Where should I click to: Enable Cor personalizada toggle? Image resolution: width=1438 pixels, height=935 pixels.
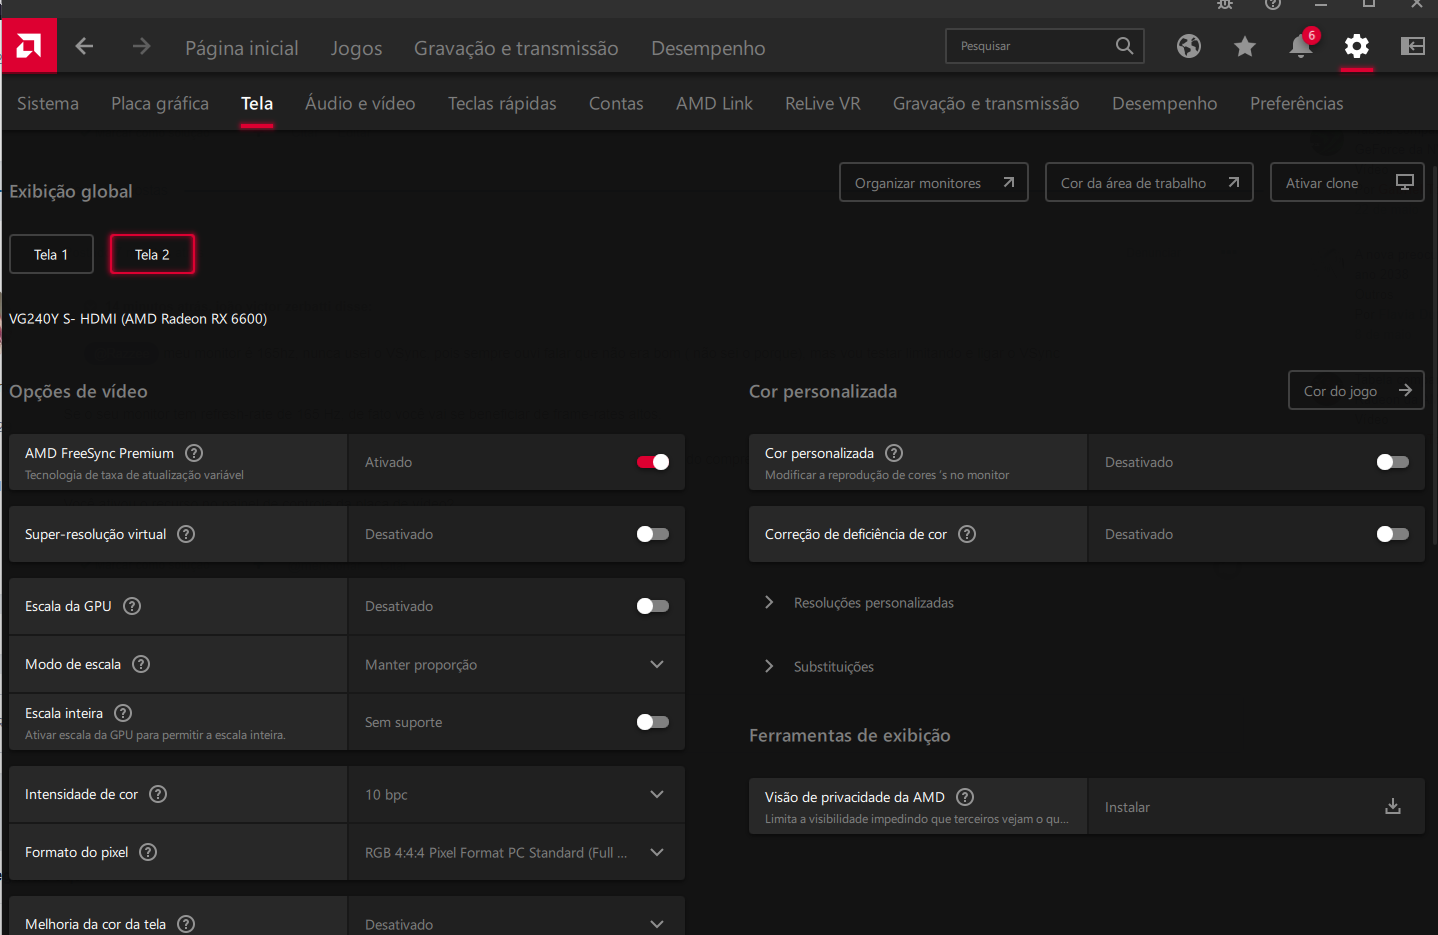click(x=1393, y=462)
